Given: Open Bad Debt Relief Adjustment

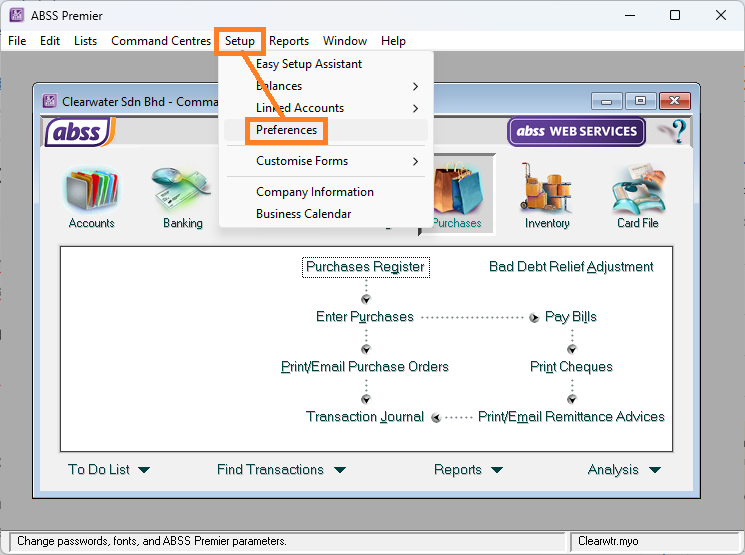Looking at the screenshot, I should coord(571,267).
